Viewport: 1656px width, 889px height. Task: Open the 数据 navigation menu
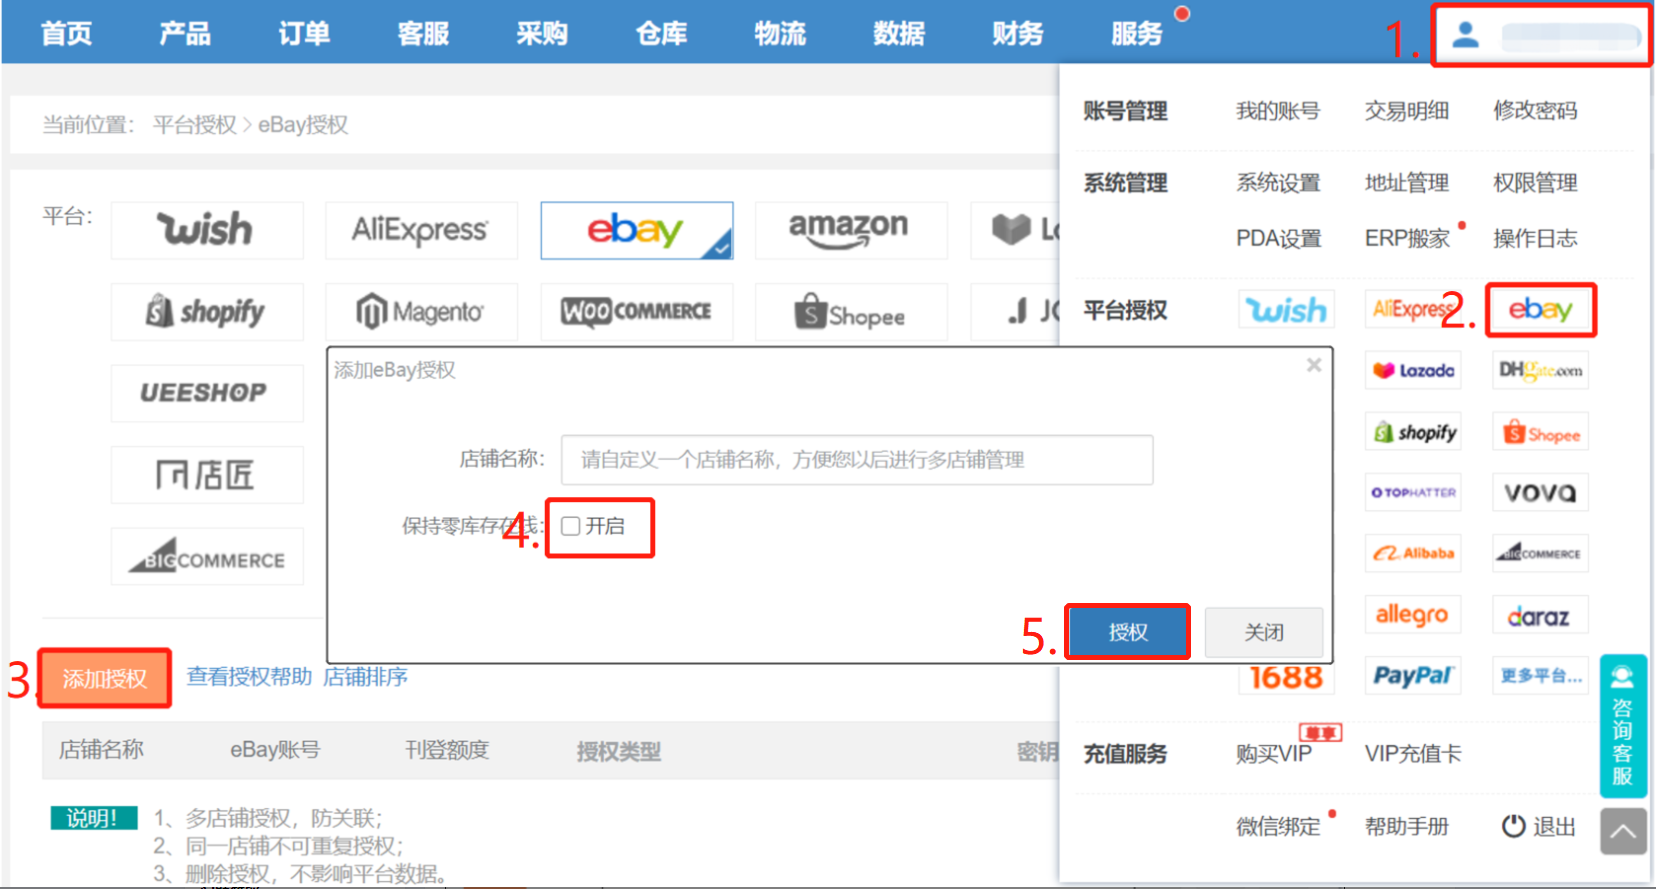pyautogui.click(x=899, y=34)
